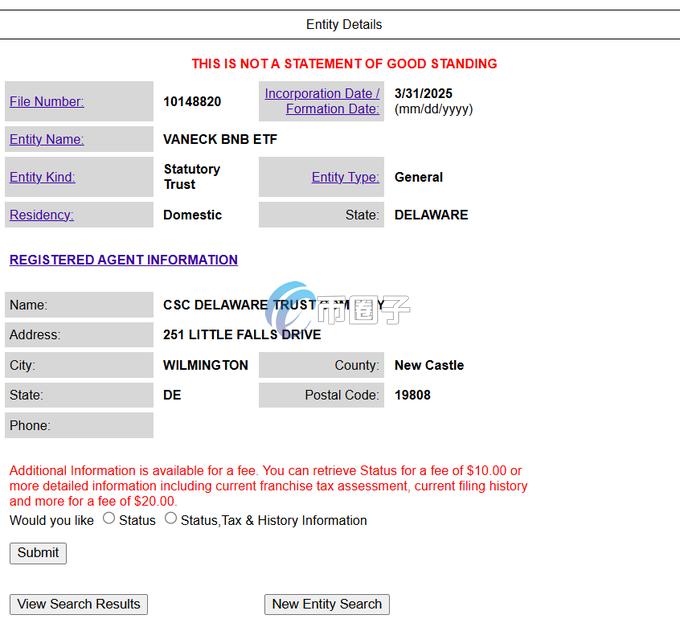Image resolution: width=680 pixels, height=619 pixels.
Task: Click county value New Castle
Action: (x=429, y=365)
